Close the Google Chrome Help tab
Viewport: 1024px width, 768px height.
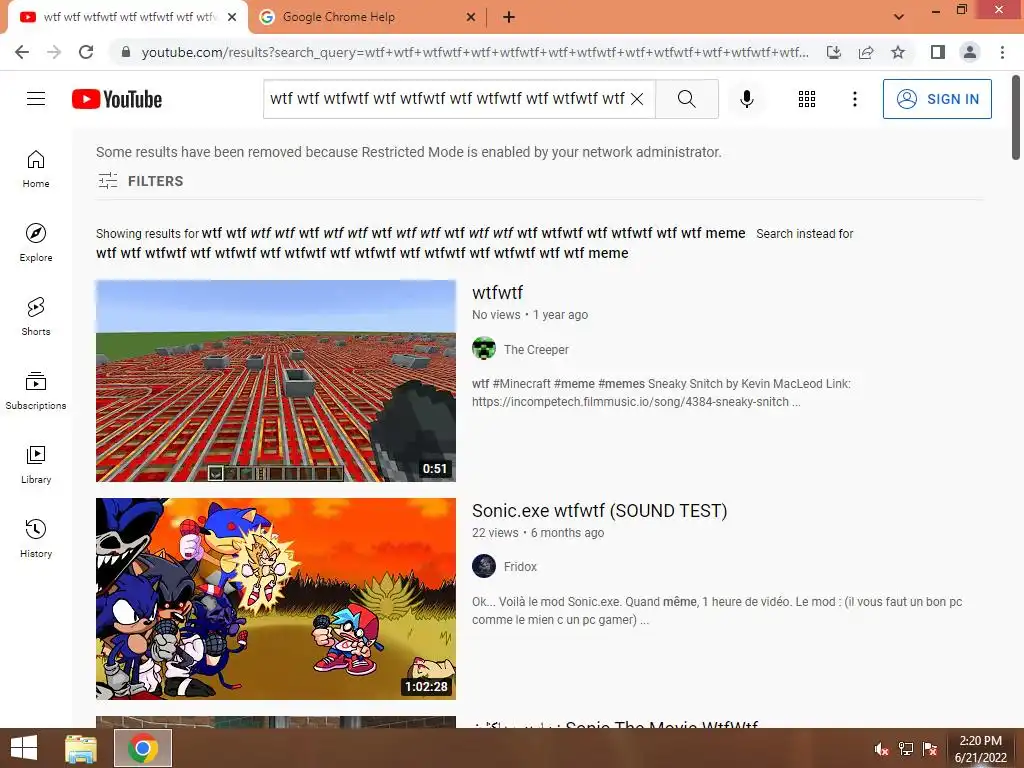pos(470,17)
